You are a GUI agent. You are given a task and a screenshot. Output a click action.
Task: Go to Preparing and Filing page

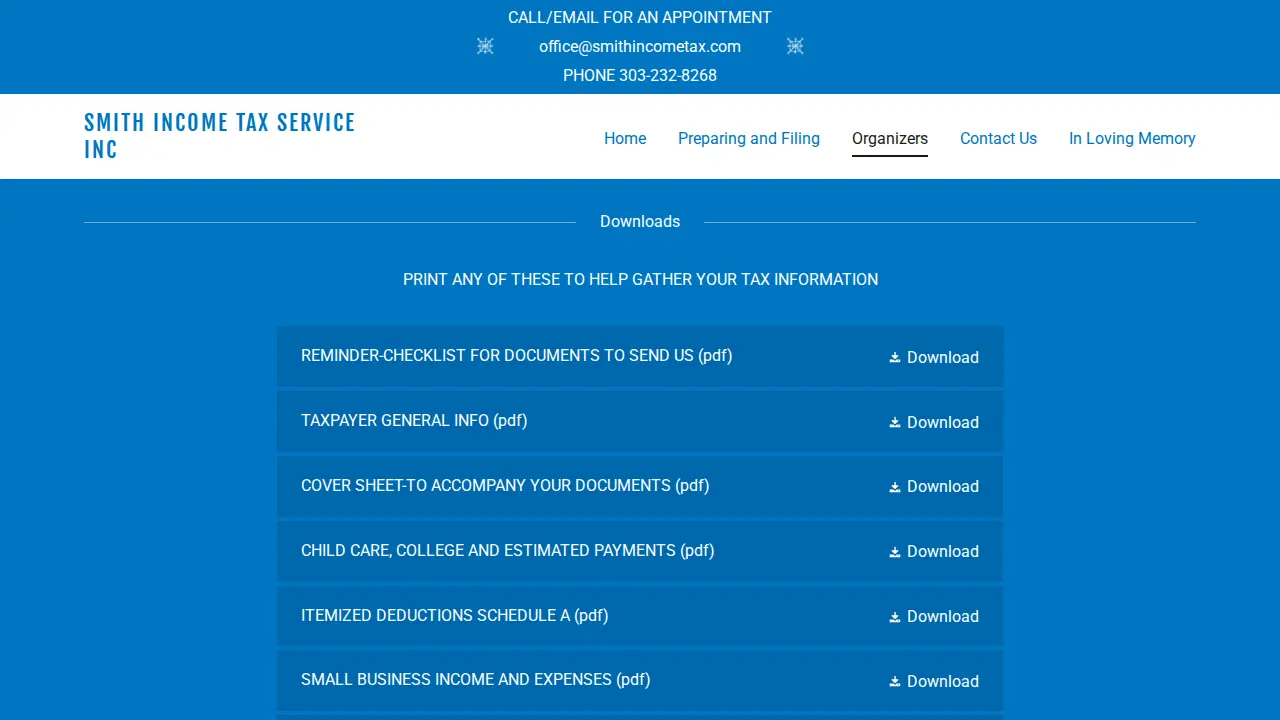tap(749, 139)
